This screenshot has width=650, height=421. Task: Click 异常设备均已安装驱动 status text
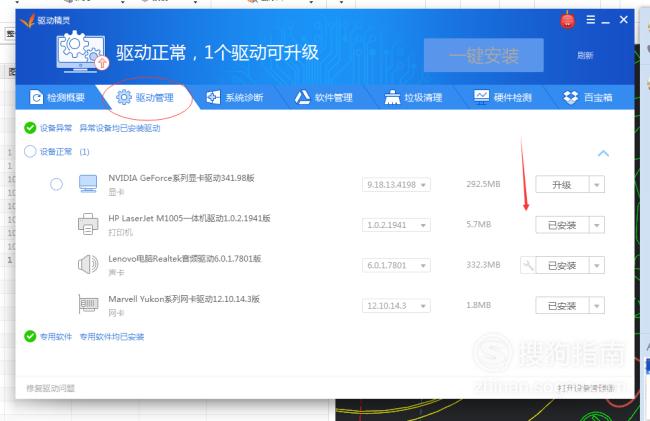pos(120,128)
